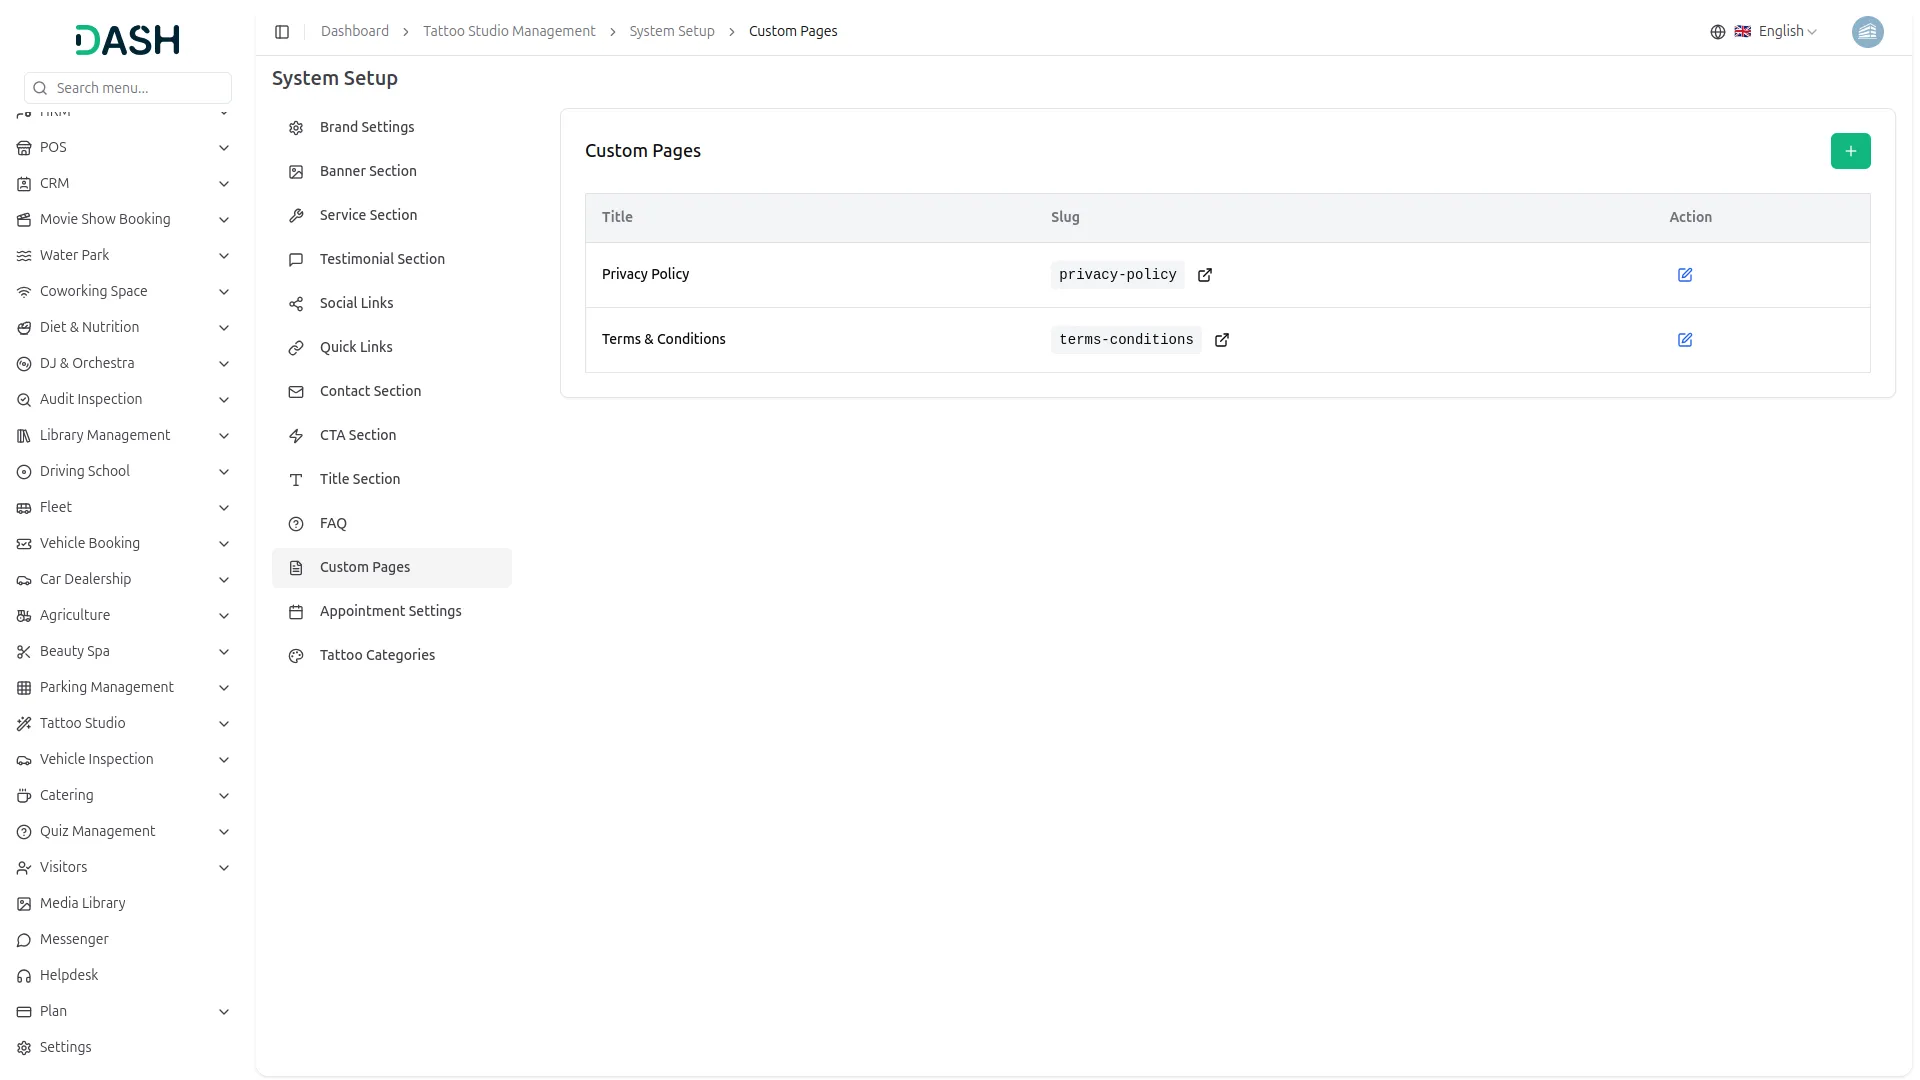Click Dashboard breadcrumb link
Screen dimensions: 1920x1080
[354, 32]
